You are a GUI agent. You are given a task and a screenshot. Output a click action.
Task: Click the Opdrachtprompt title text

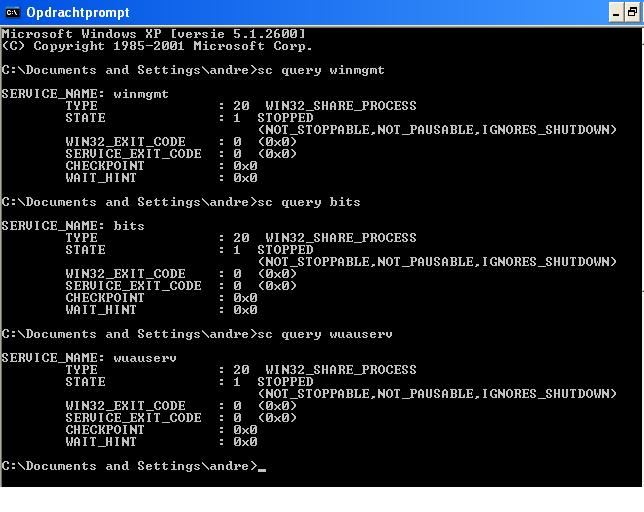(x=78, y=13)
